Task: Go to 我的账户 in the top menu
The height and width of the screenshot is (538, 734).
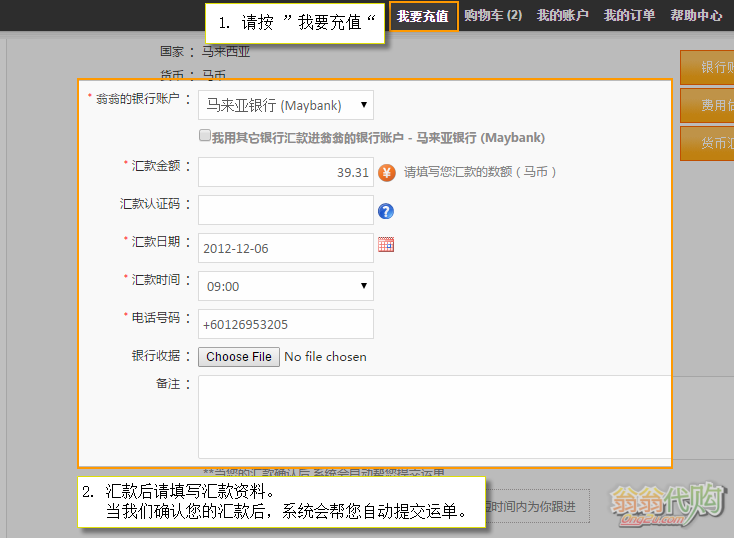Action: click(562, 15)
